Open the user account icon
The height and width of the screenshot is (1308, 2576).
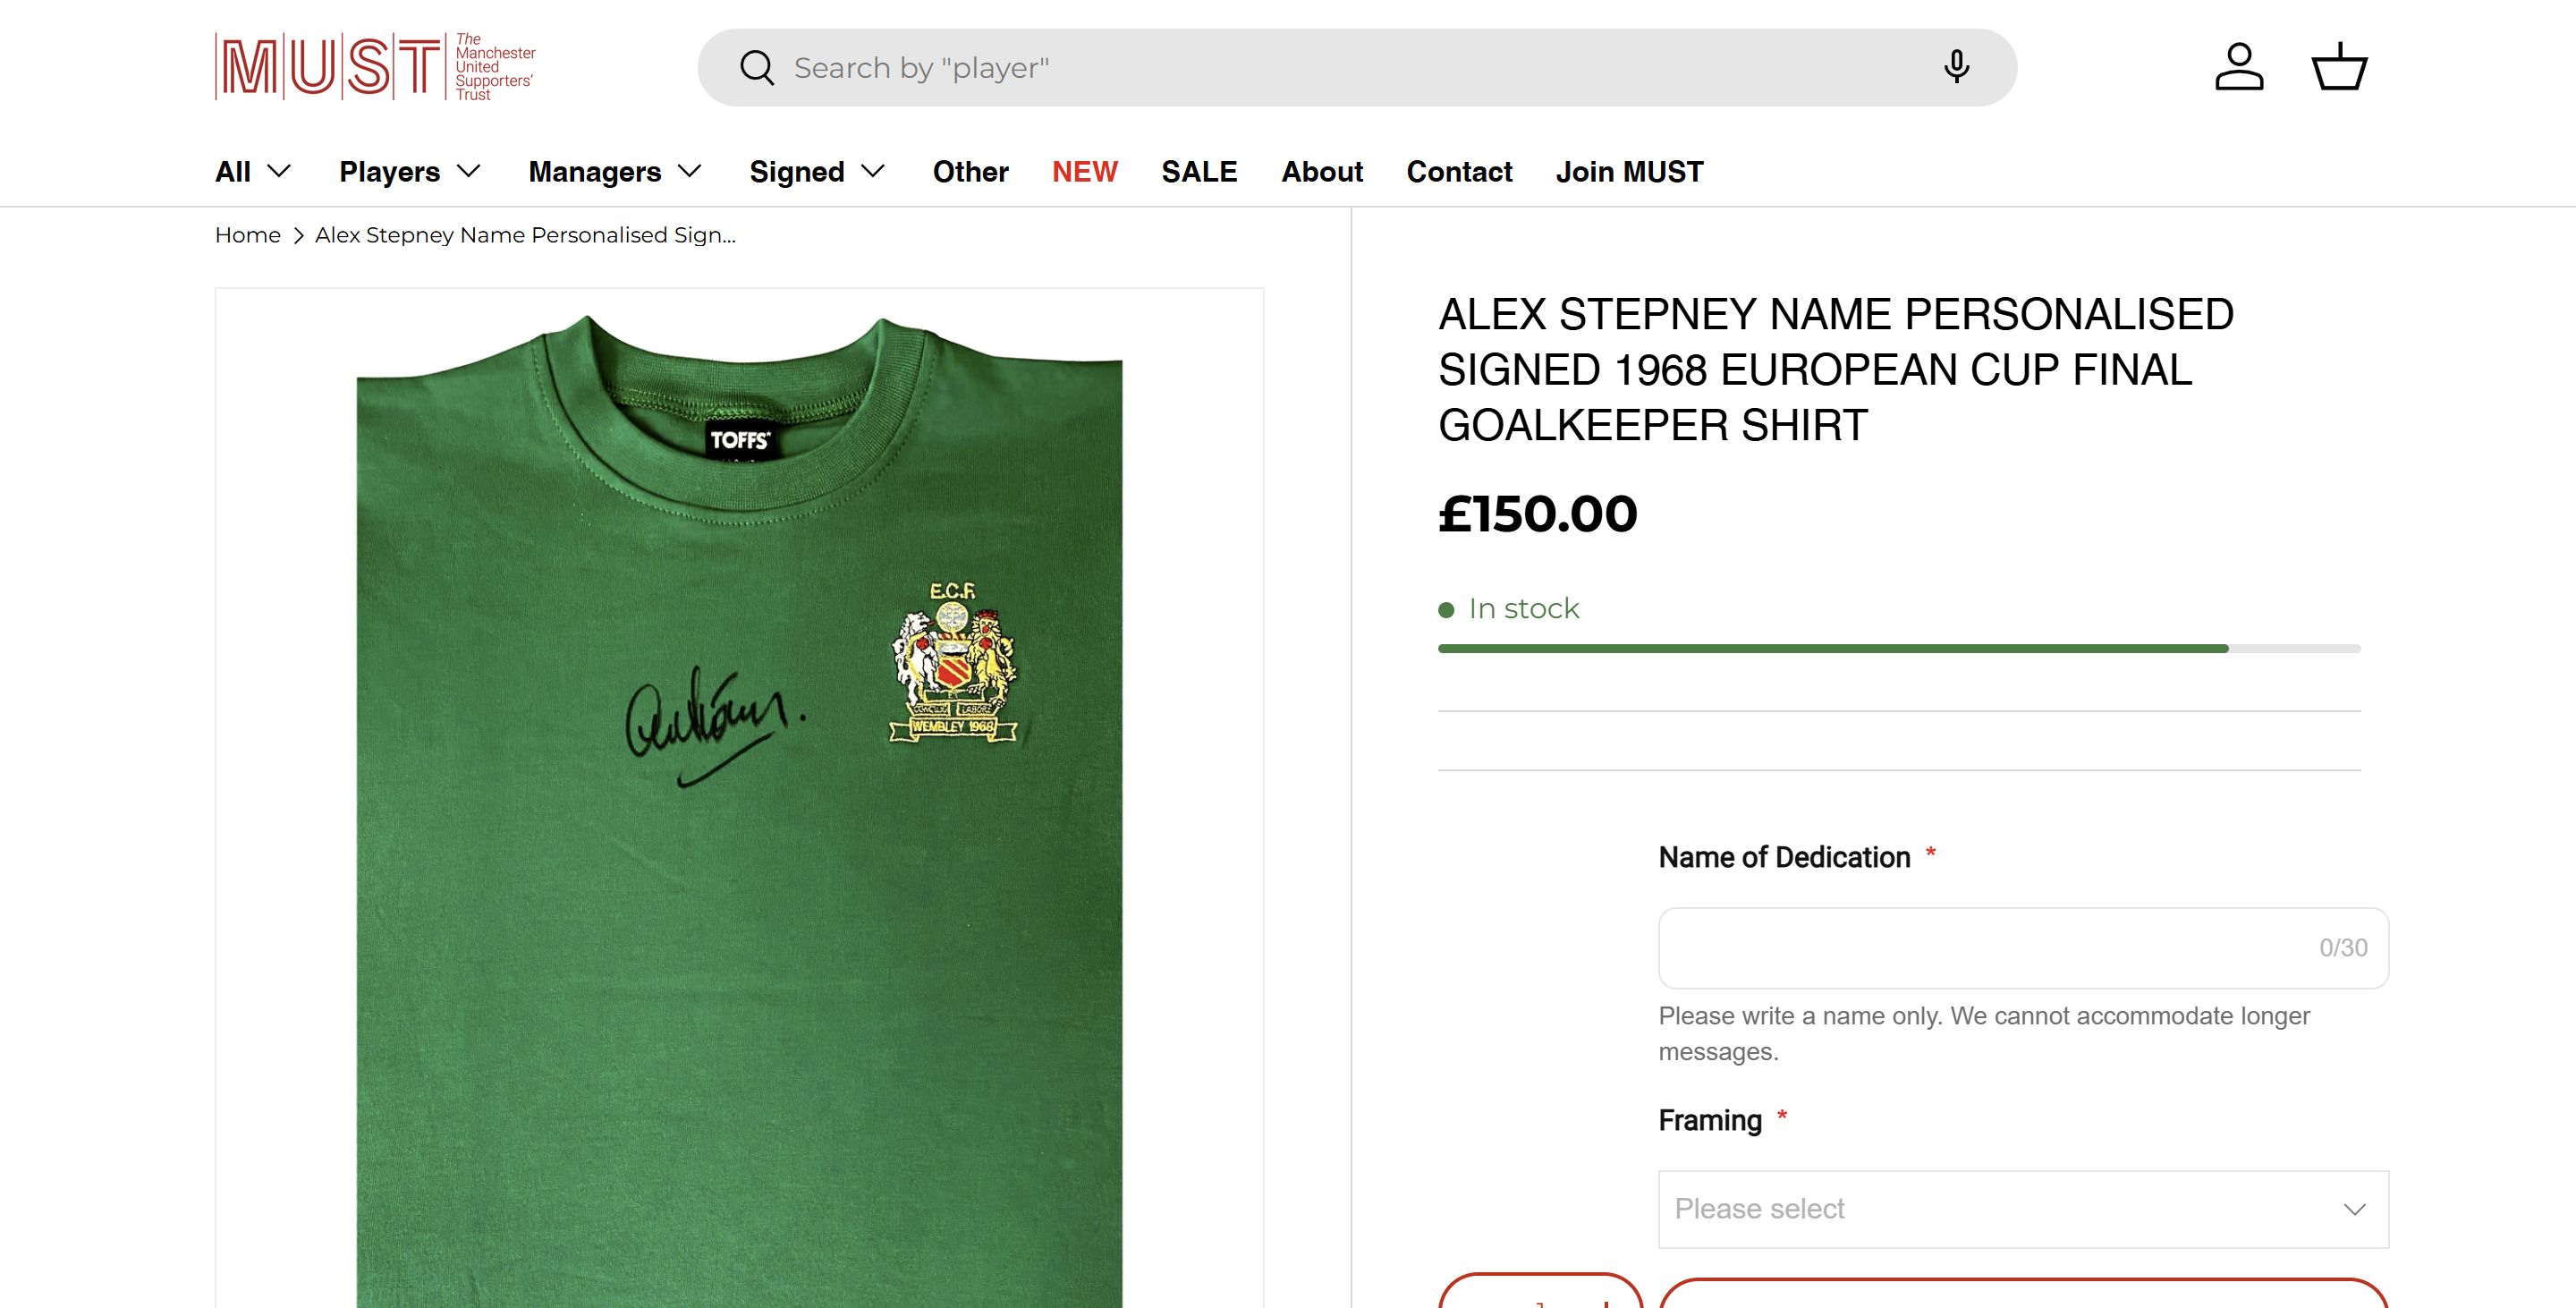click(x=2239, y=67)
